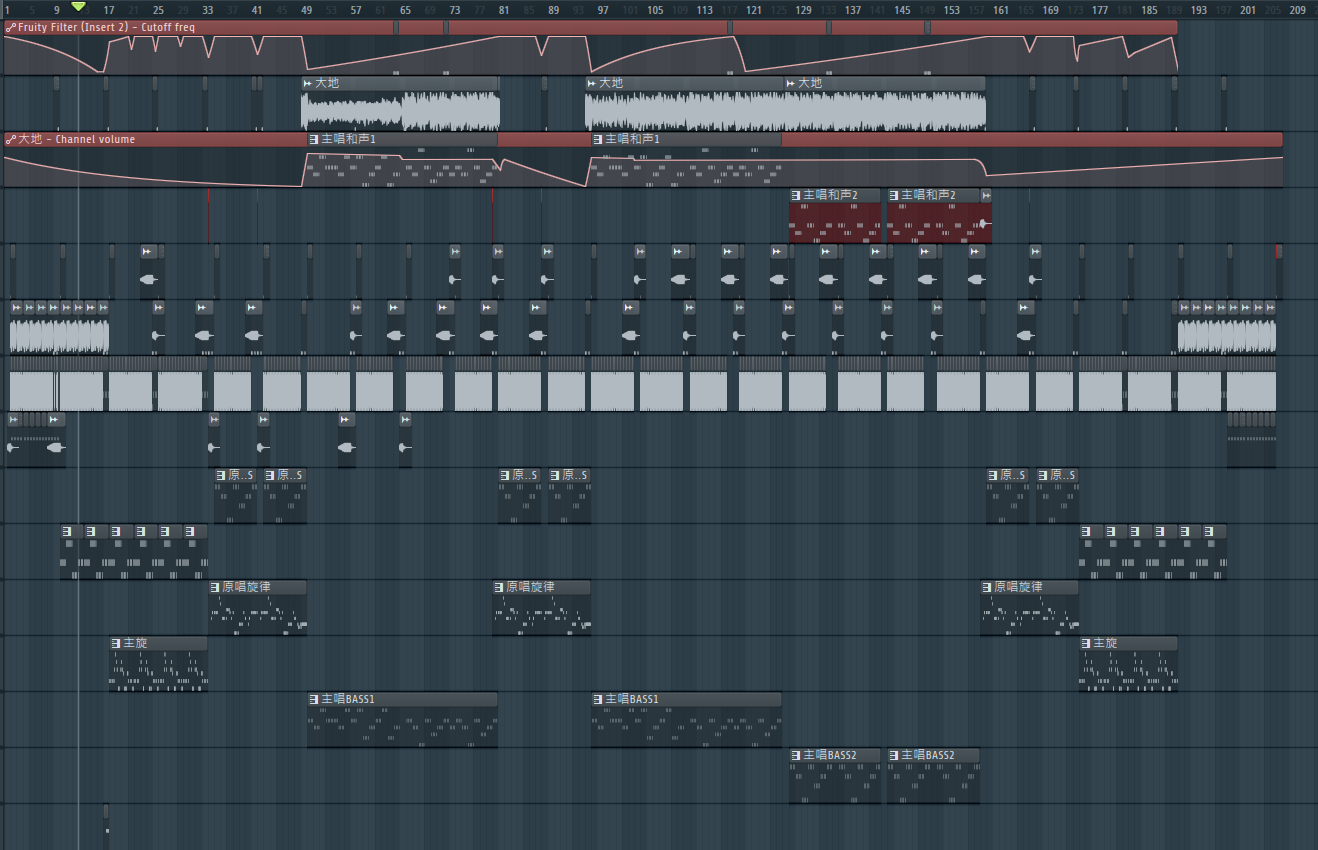
Task: Jump to bar 97 on the timeline ruler
Action: pos(602,10)
